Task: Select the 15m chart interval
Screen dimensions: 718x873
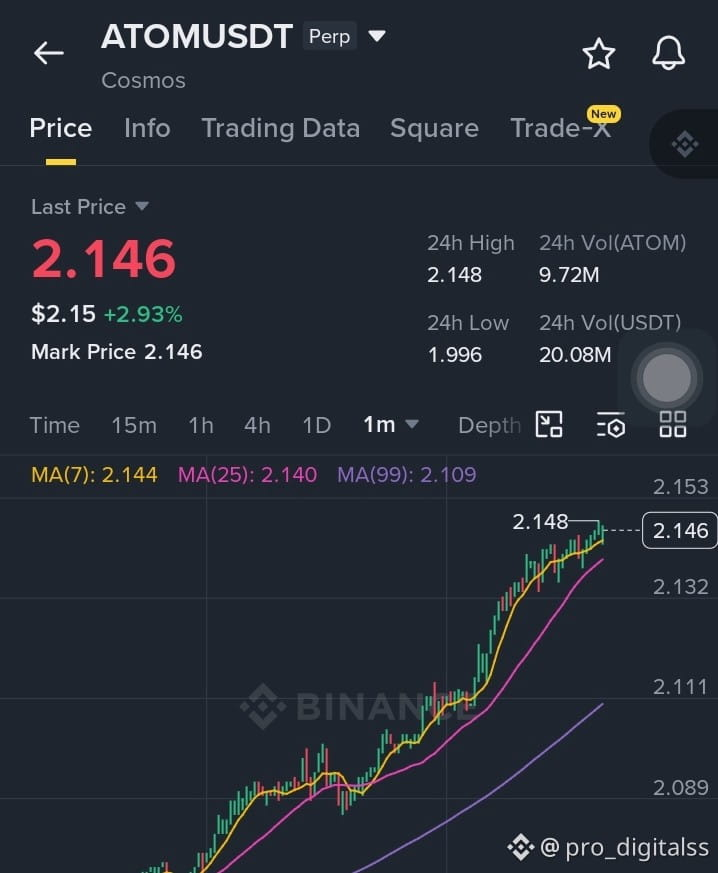Action: (x=134, y=425)
